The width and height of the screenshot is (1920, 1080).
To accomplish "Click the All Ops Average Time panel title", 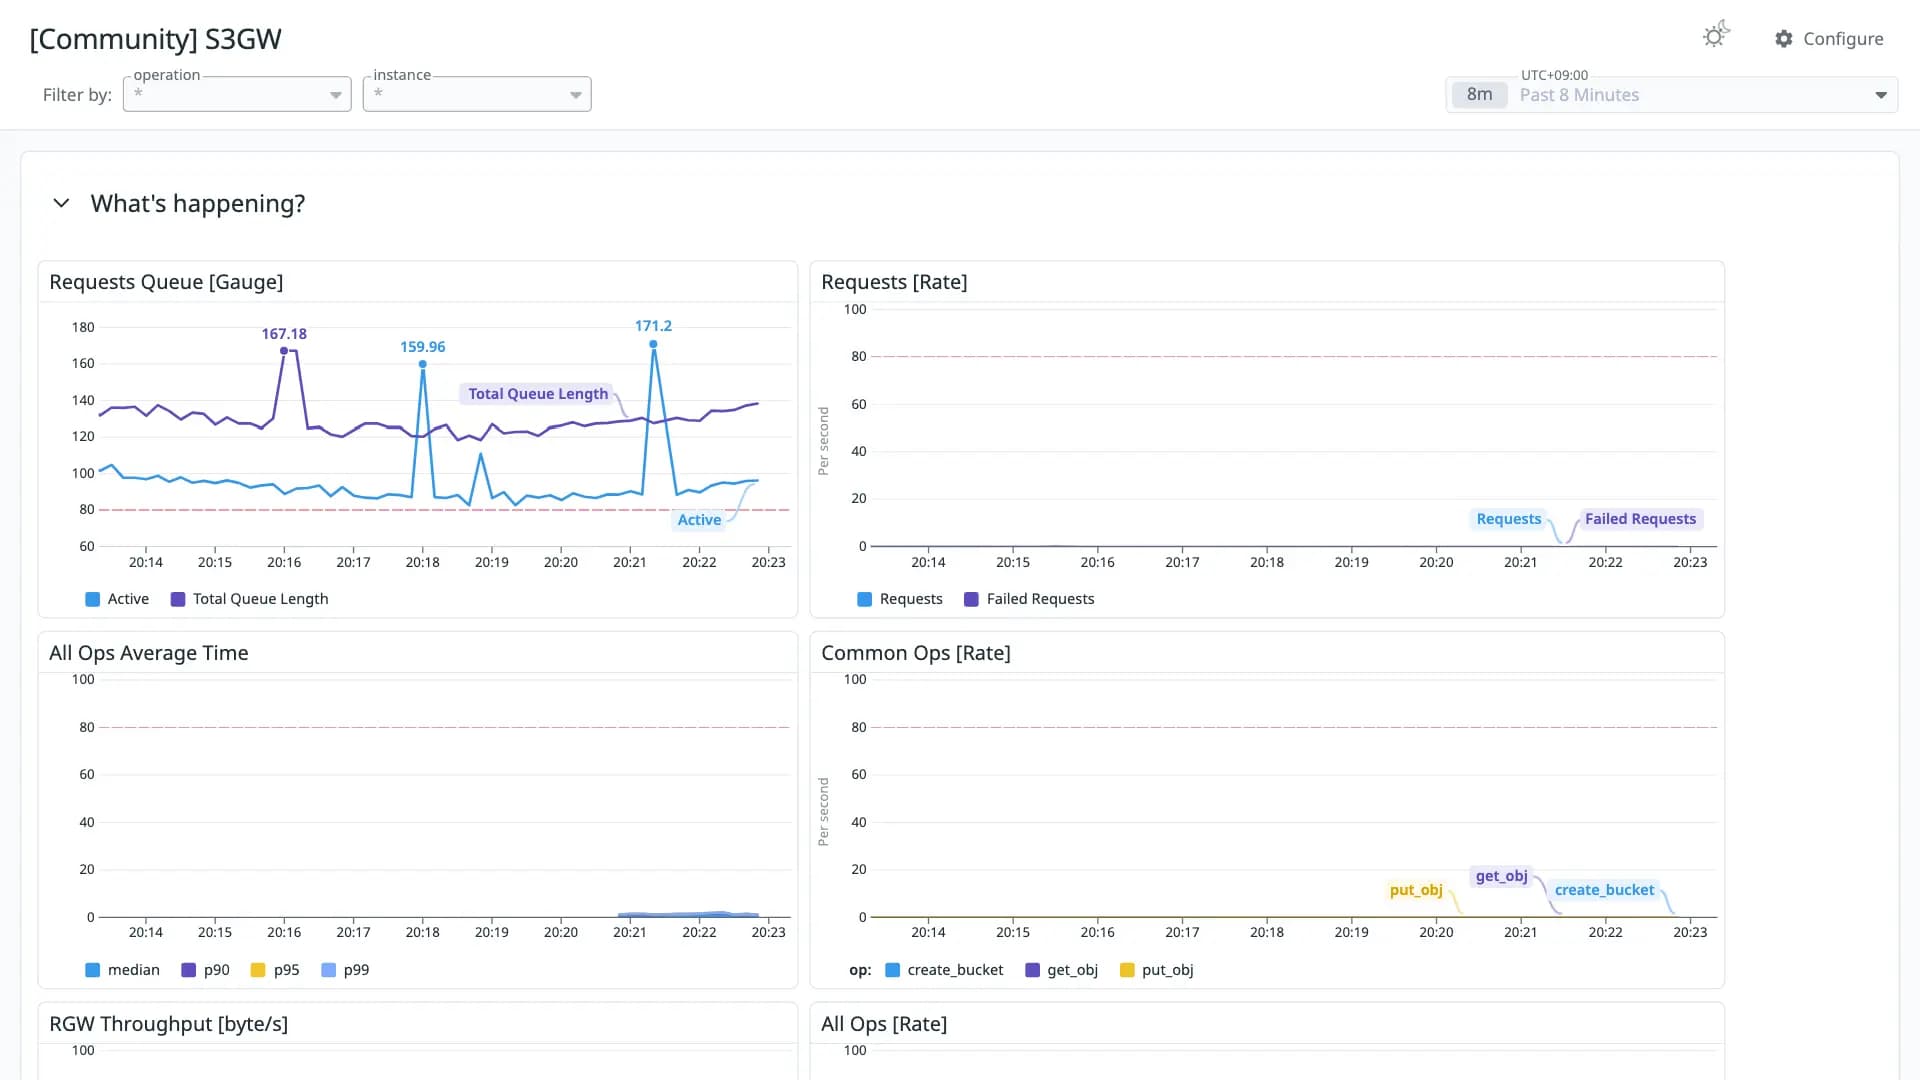I will (x=149, y=653).
